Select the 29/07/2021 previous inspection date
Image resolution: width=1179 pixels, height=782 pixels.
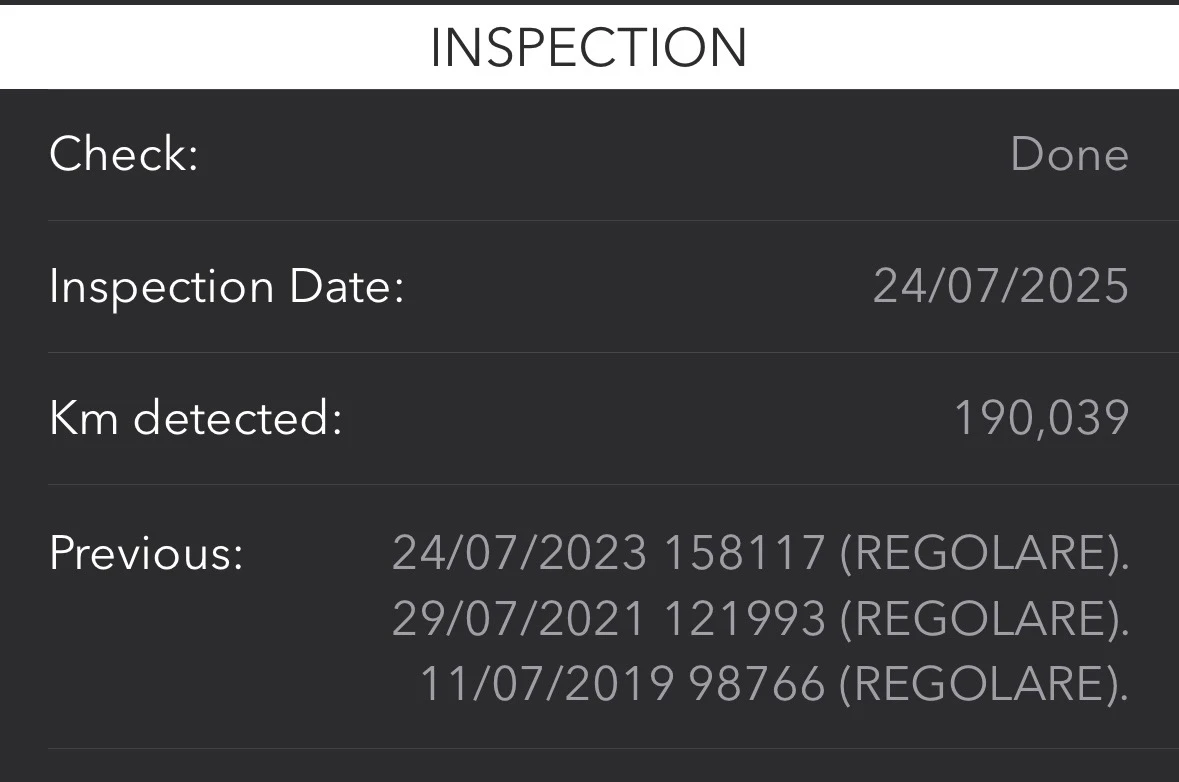pyautogui.click(x=519, y=619)
